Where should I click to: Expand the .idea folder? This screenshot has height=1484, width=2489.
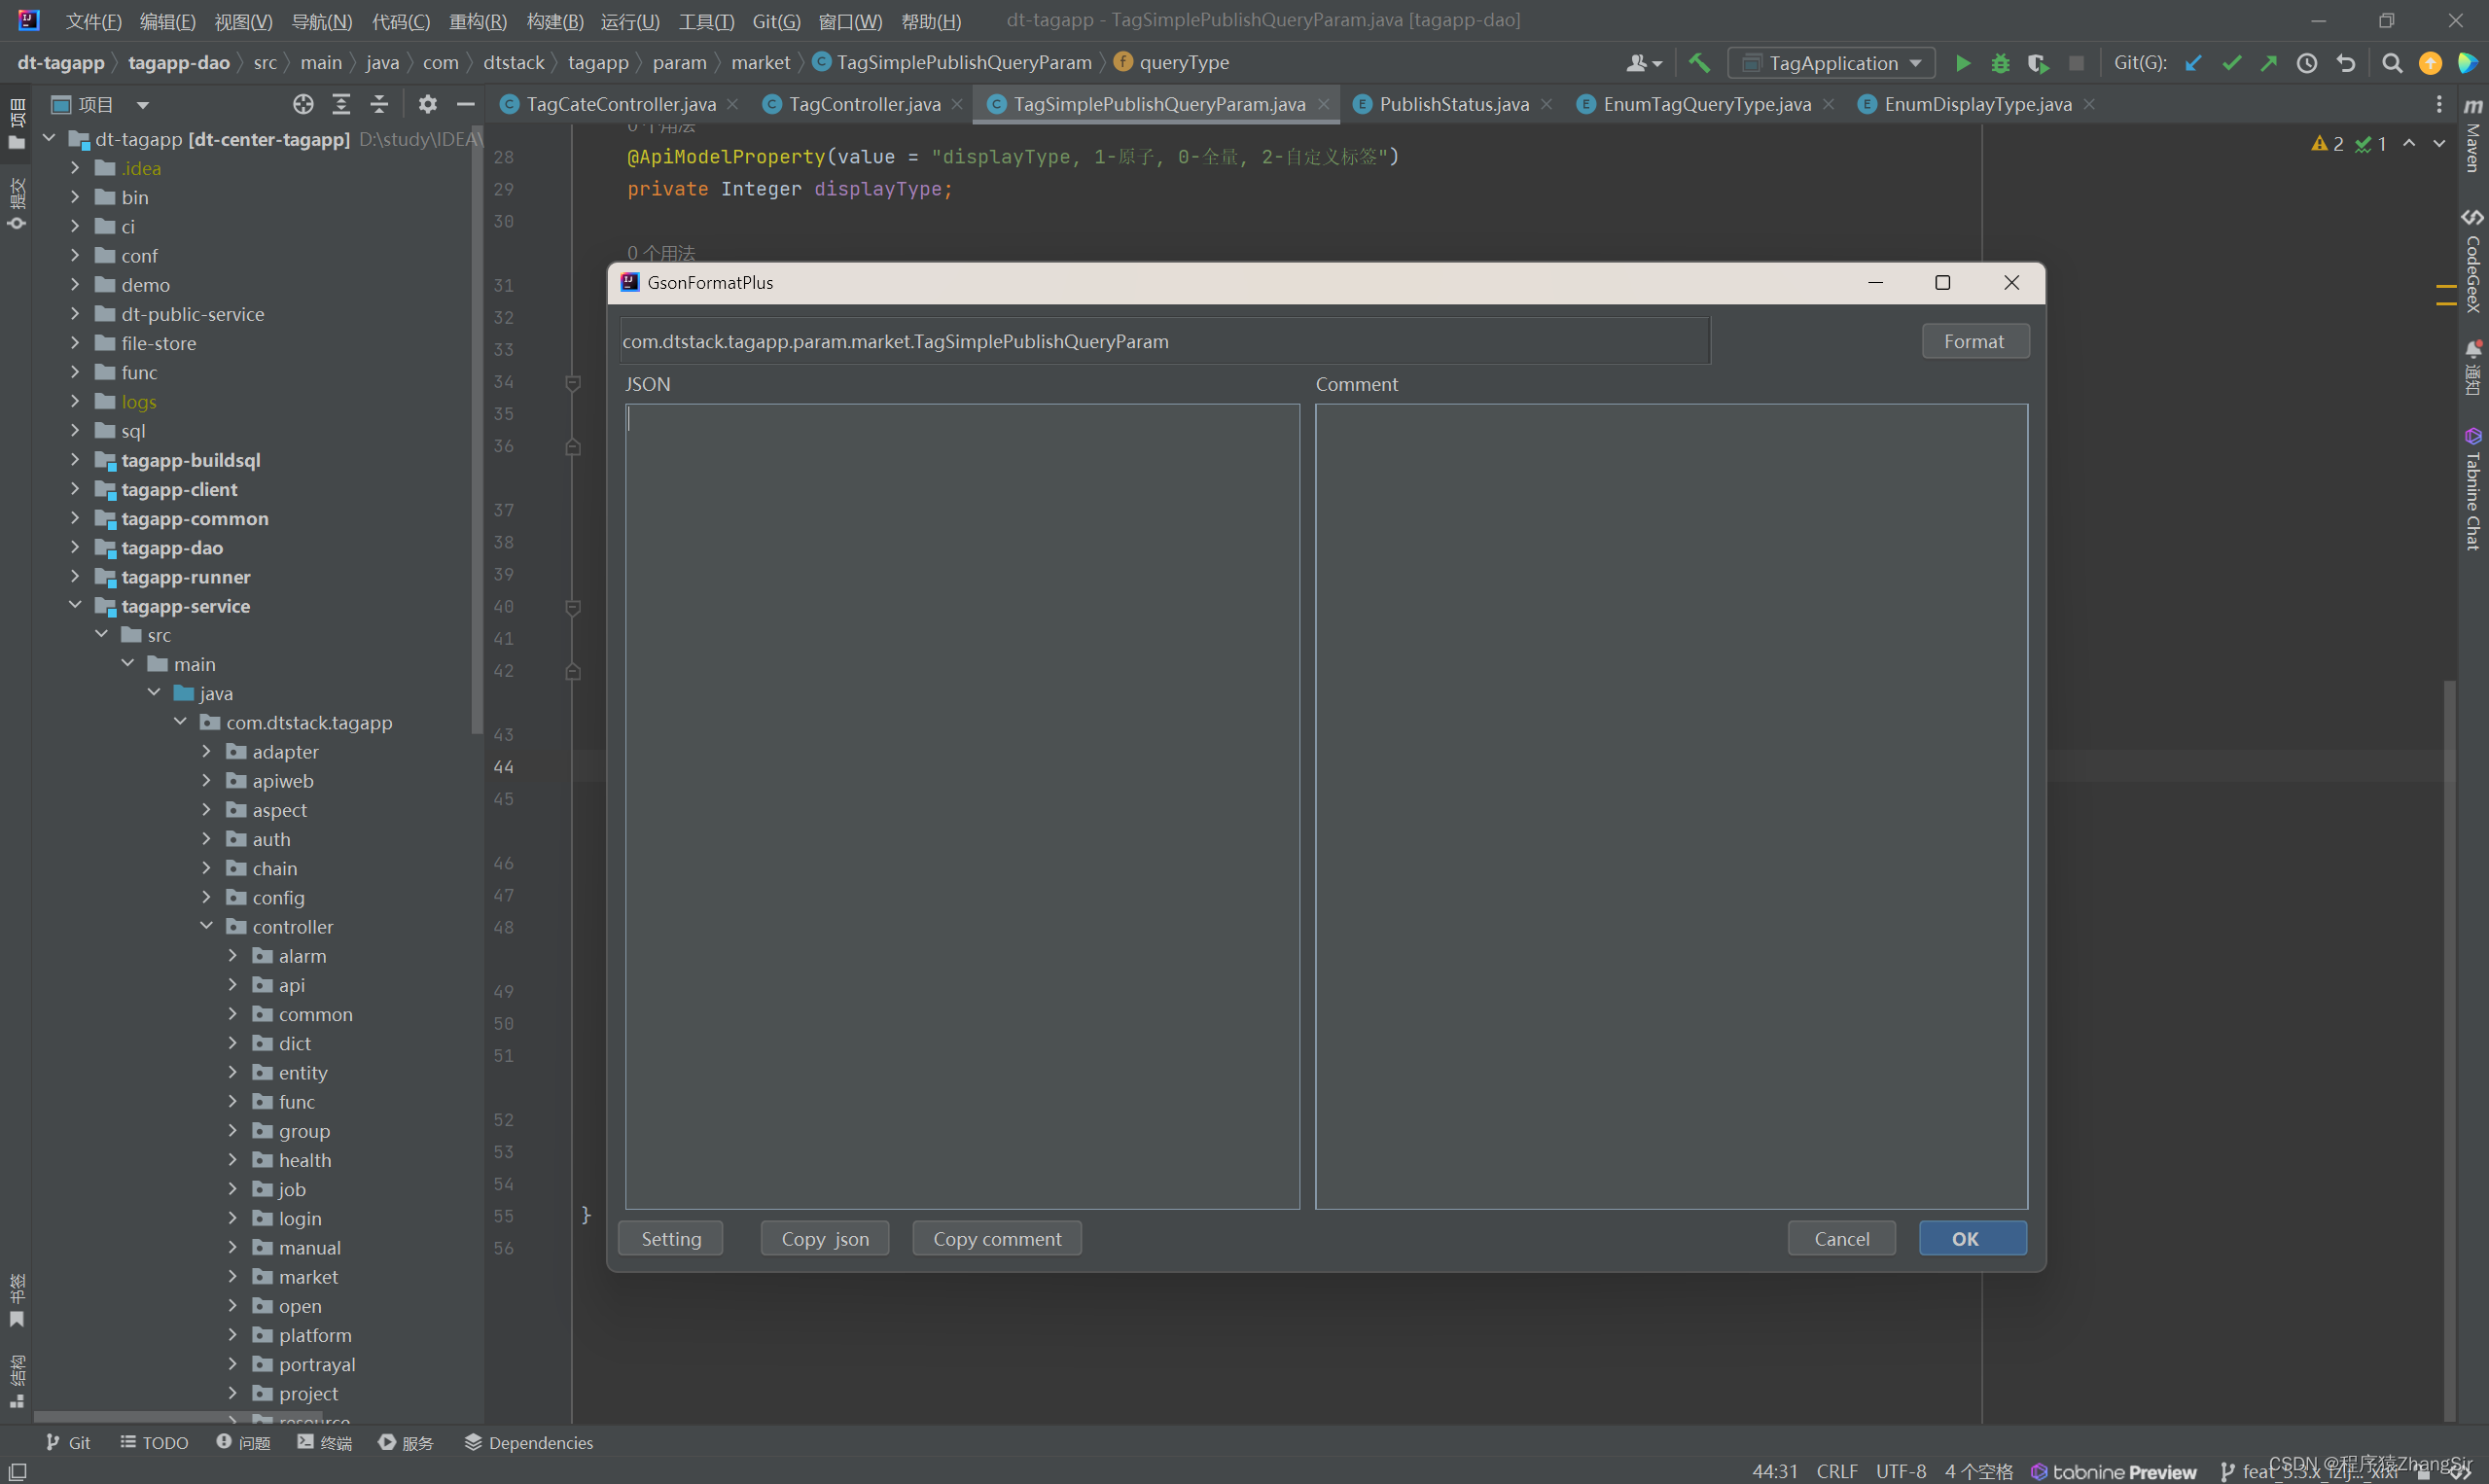(x=75, y=168)
